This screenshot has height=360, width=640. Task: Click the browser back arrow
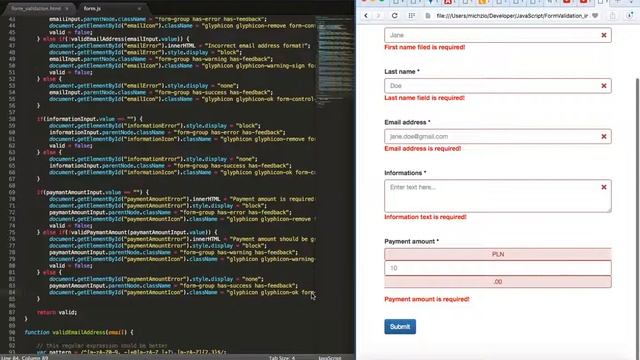tap(366, 16)
